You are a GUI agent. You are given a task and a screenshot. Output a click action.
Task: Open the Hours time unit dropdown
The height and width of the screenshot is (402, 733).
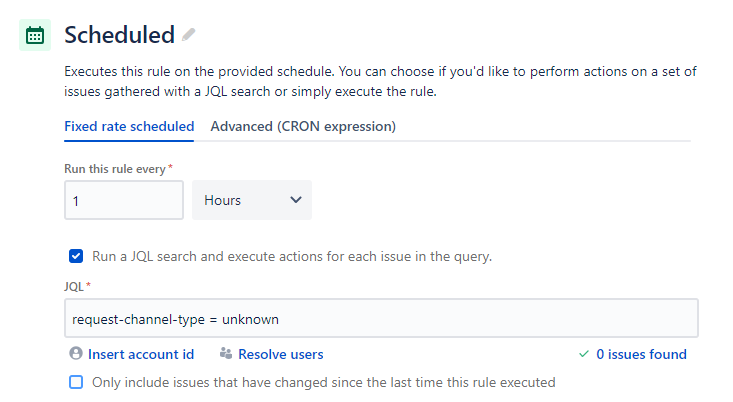(x=252, y=200)
